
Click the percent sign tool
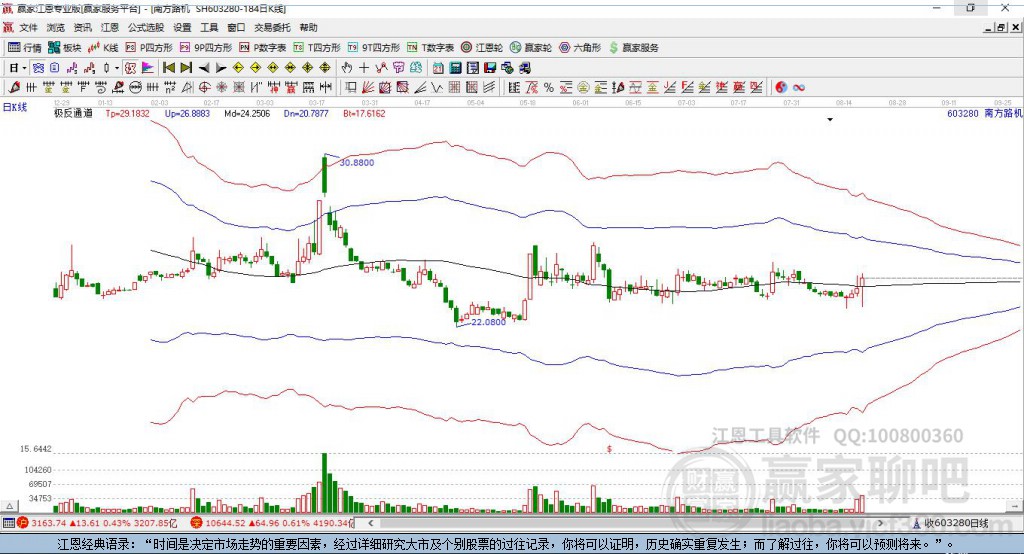click(x=549, y=88)
